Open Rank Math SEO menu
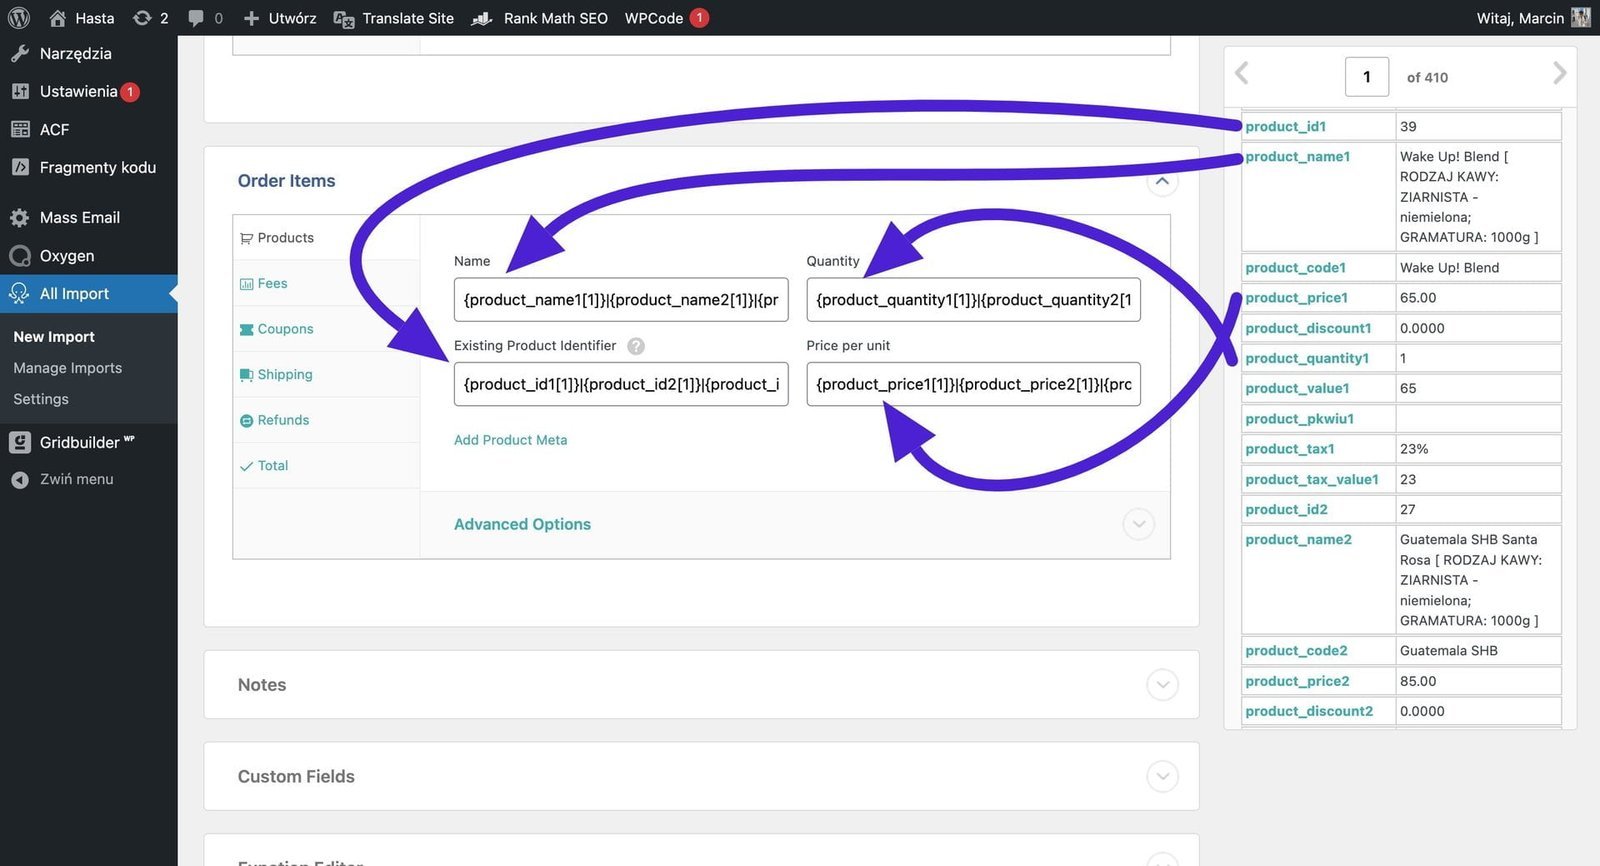This screenshot has width=1600, height=866. pyautogui.click(x=555, y=18)
